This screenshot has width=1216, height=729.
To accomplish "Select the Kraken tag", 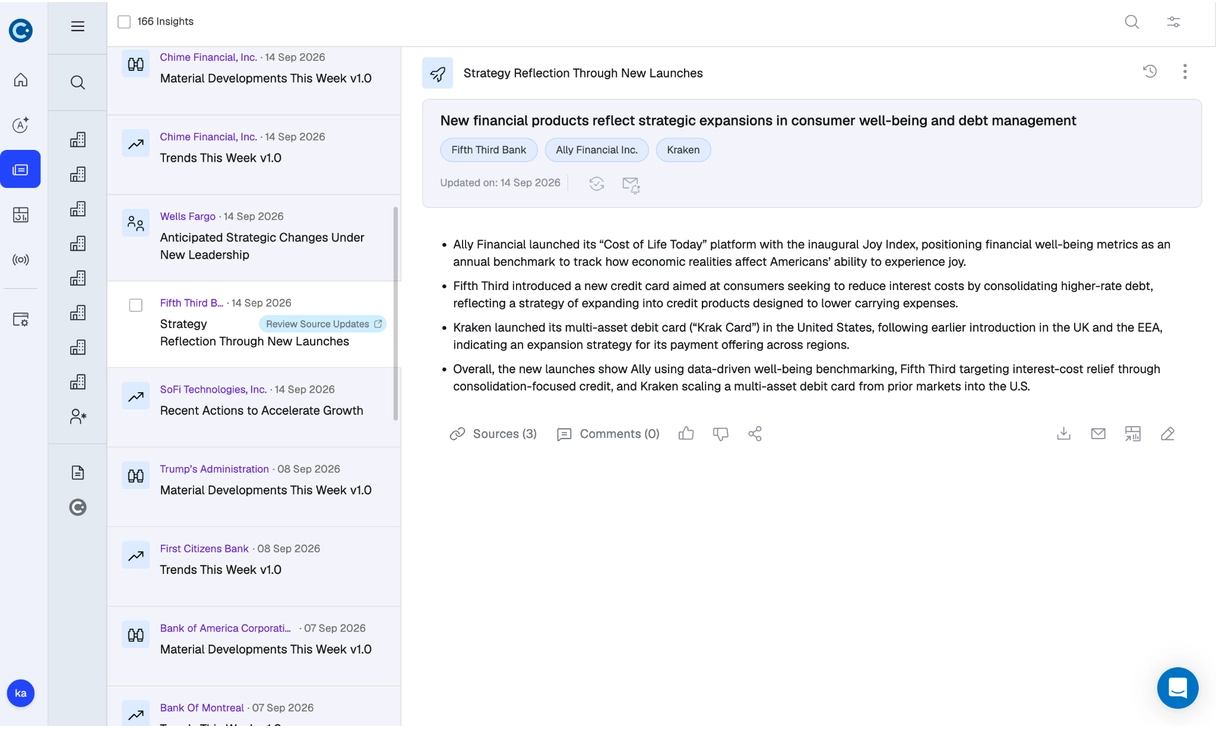I will click(684, 150).
